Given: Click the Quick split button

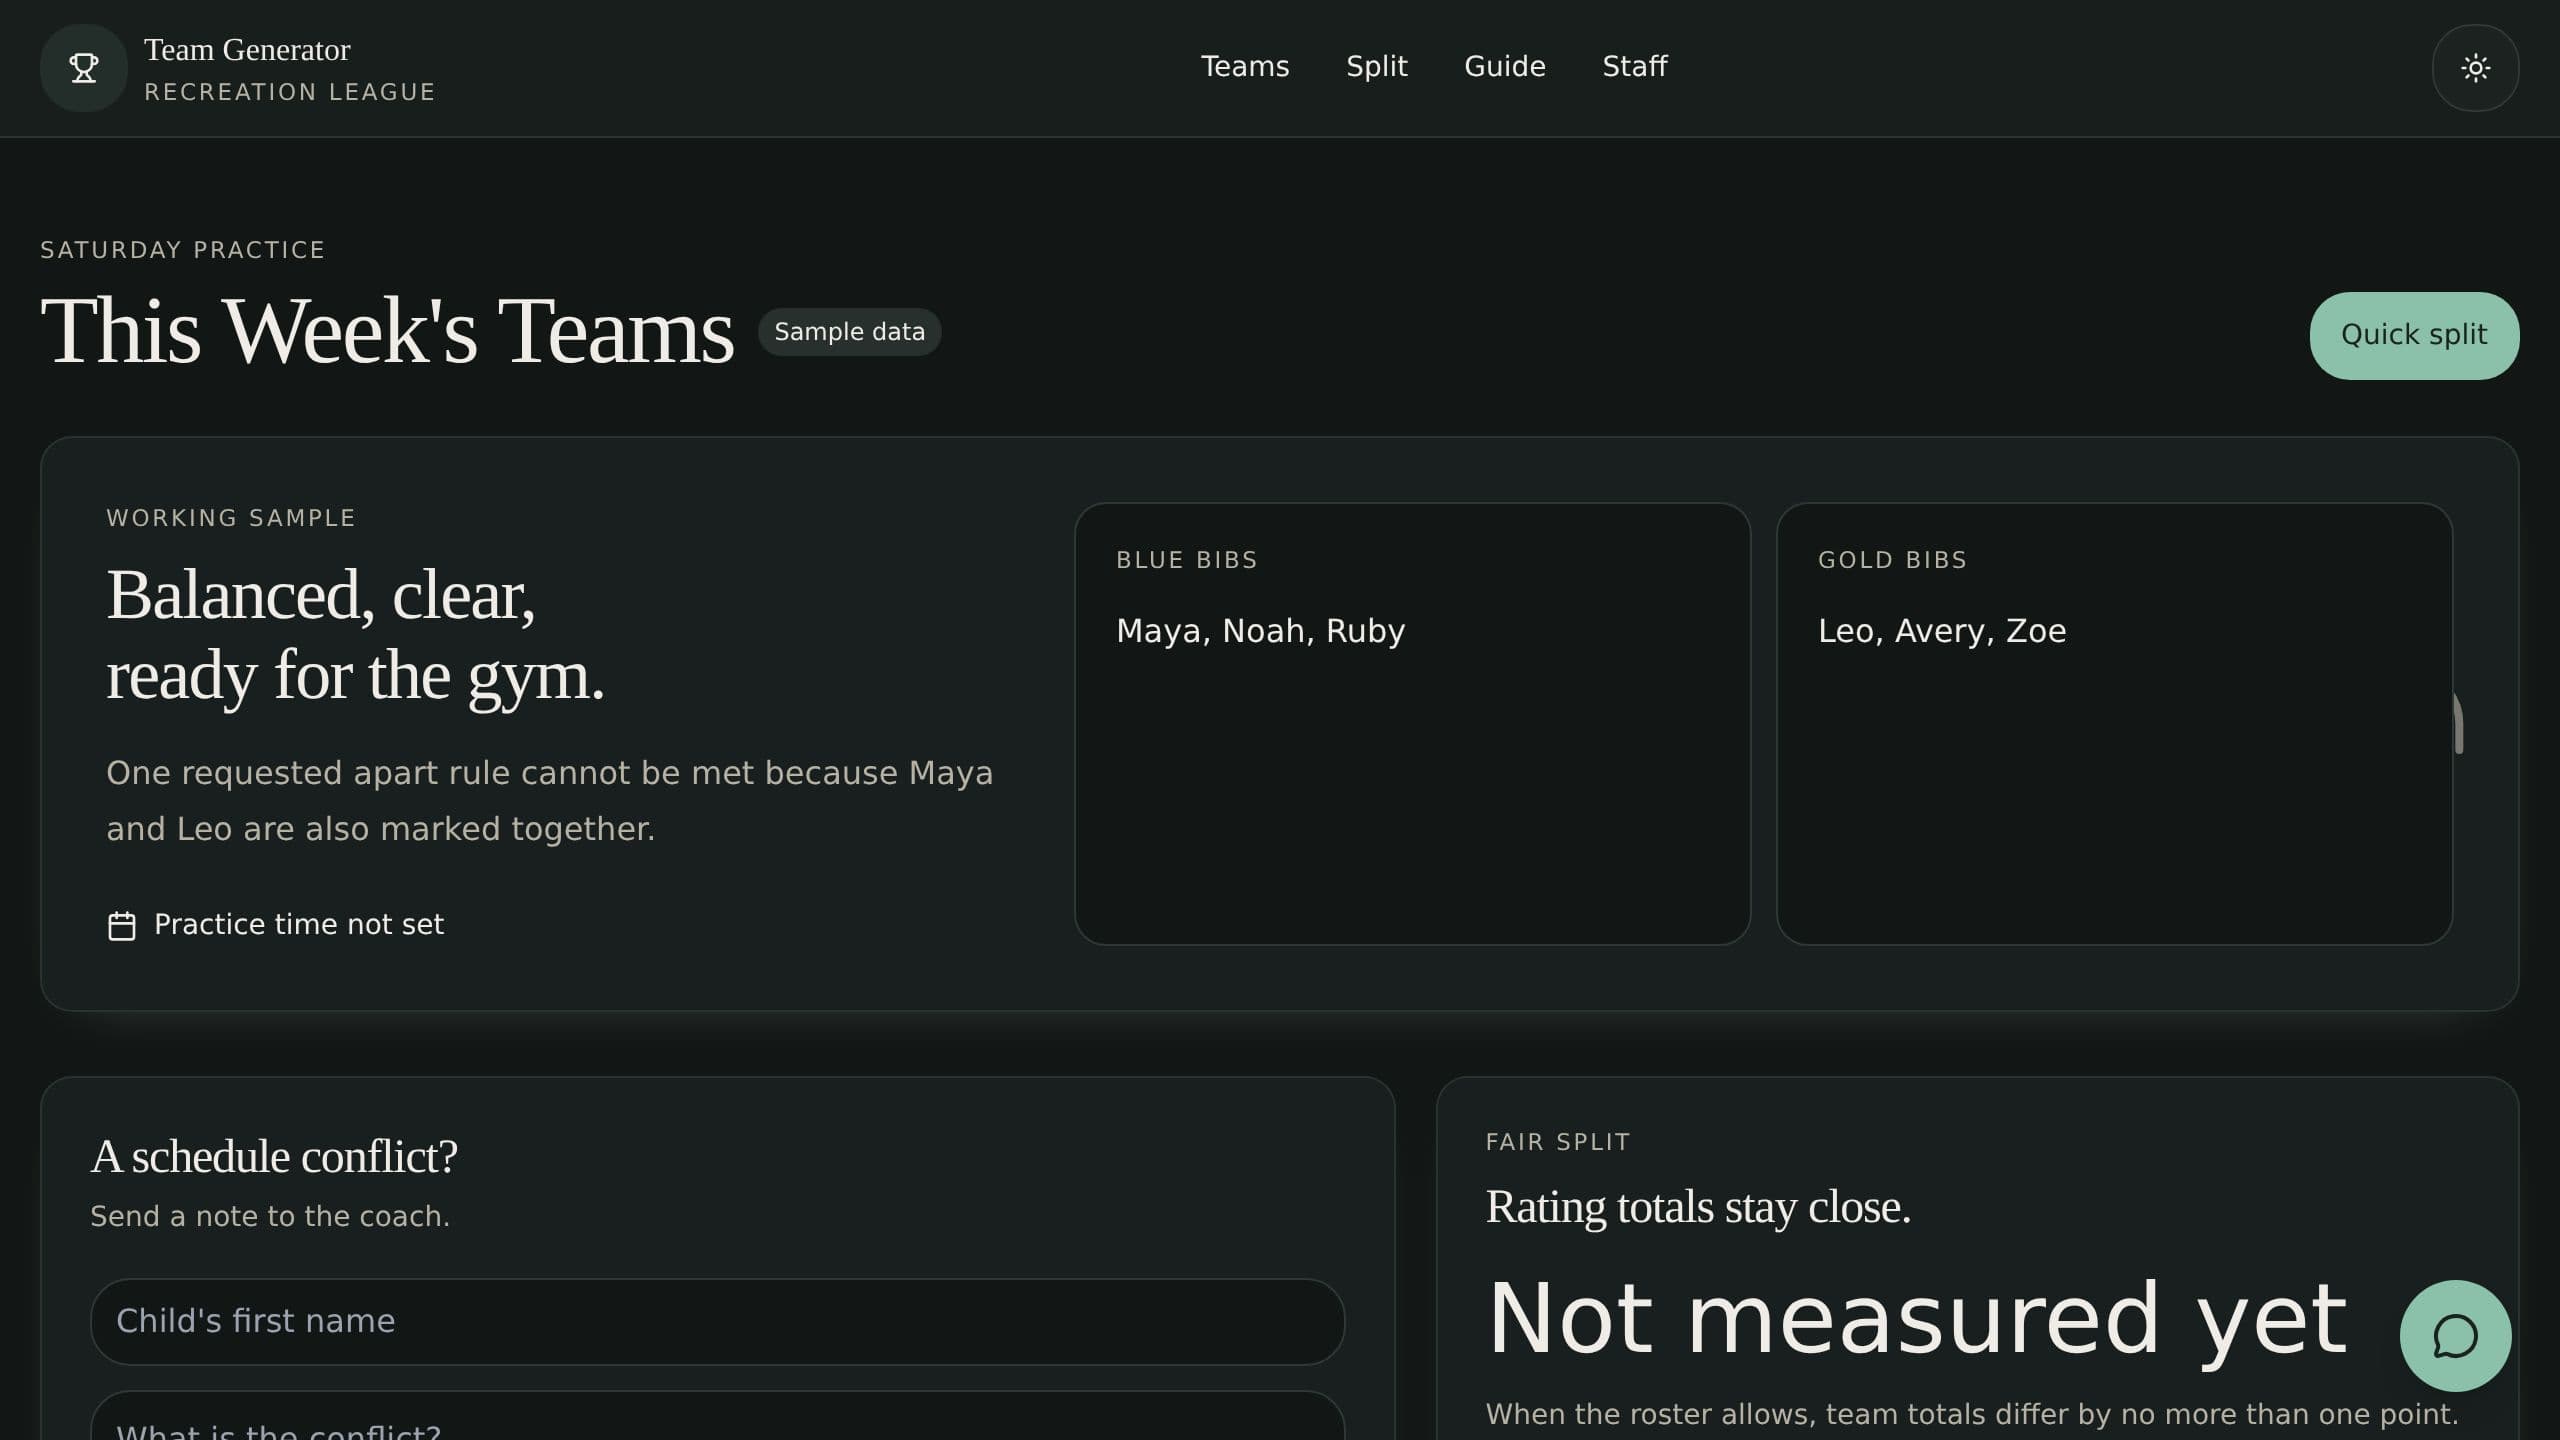Looking at the screenshot, I should [x=2414, y=335].
